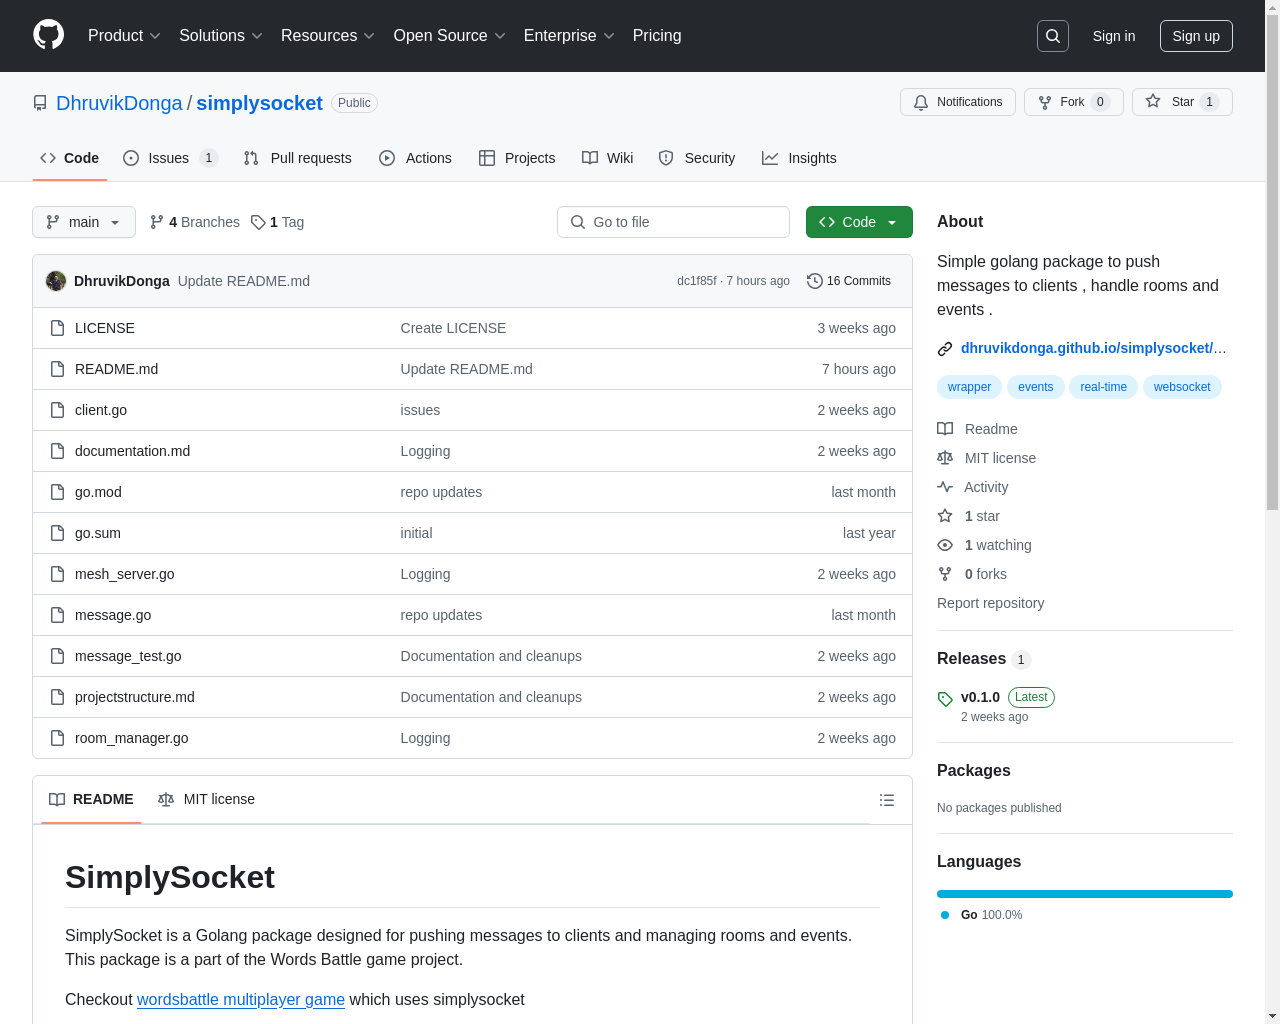Click the README outline list icon

pos(887,800)
